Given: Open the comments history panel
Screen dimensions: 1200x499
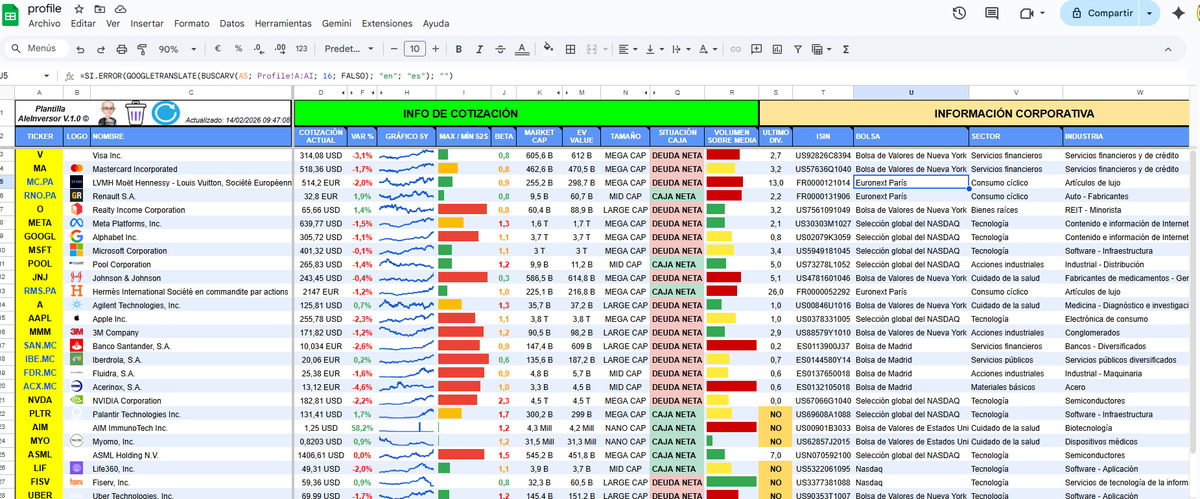Looking at the screenshot, I should click(992, 13).
